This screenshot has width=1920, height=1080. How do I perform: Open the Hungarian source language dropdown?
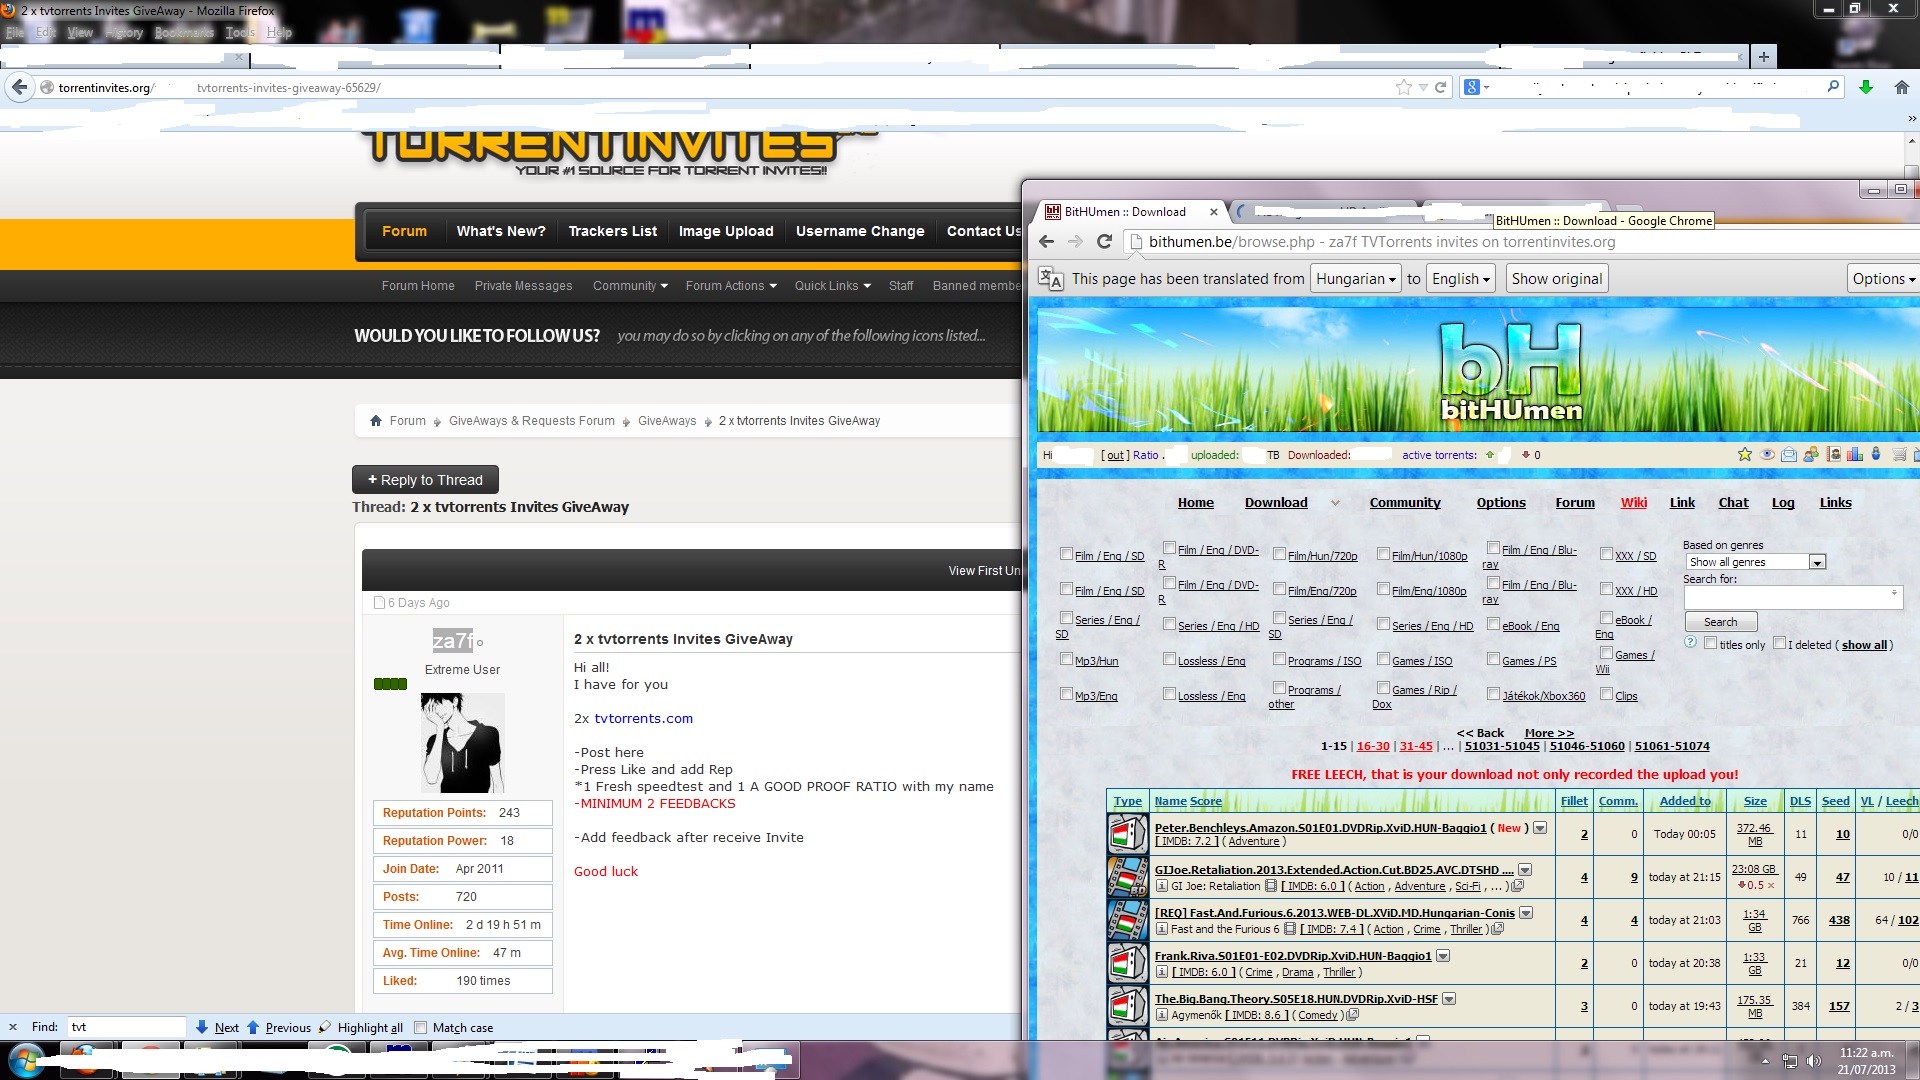[1355, 279]
